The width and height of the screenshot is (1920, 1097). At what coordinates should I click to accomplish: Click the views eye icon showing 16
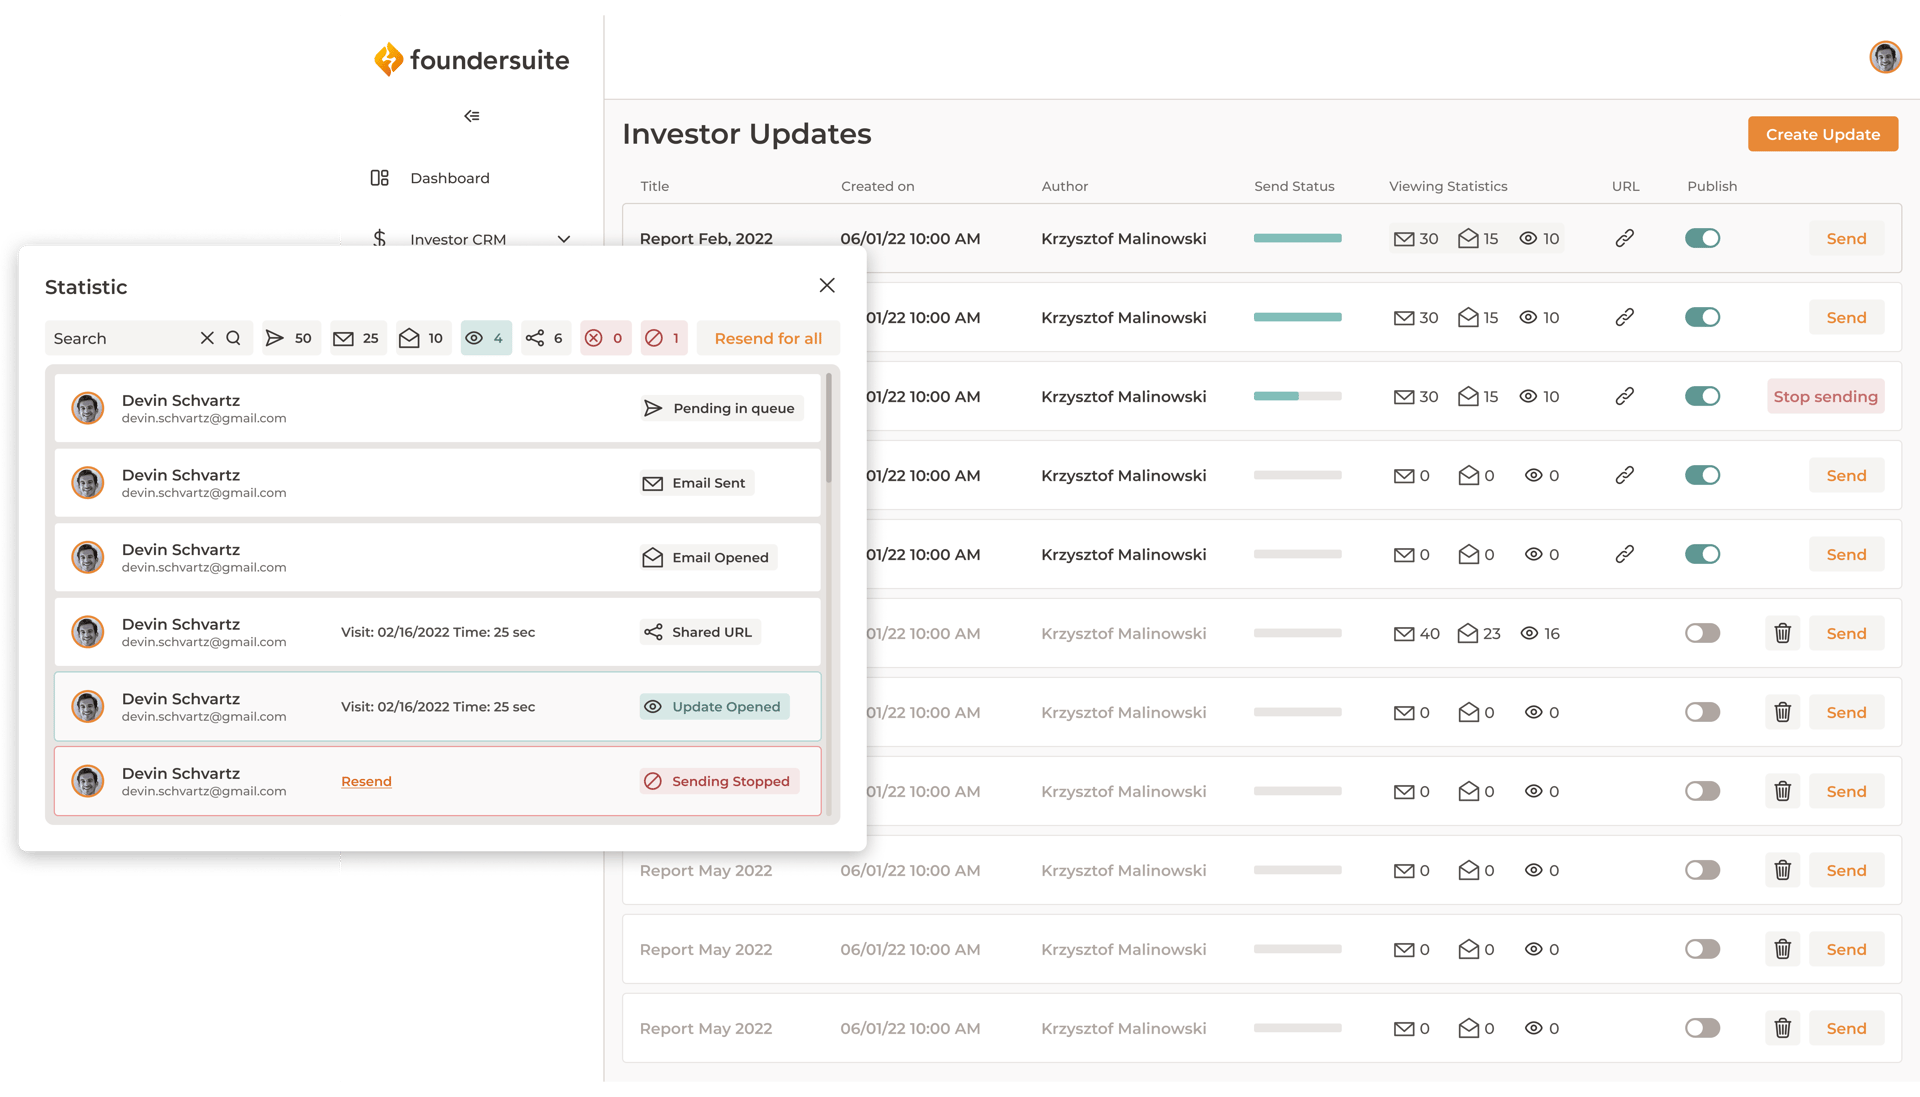pyautogui.click(x=1529, y=633)
